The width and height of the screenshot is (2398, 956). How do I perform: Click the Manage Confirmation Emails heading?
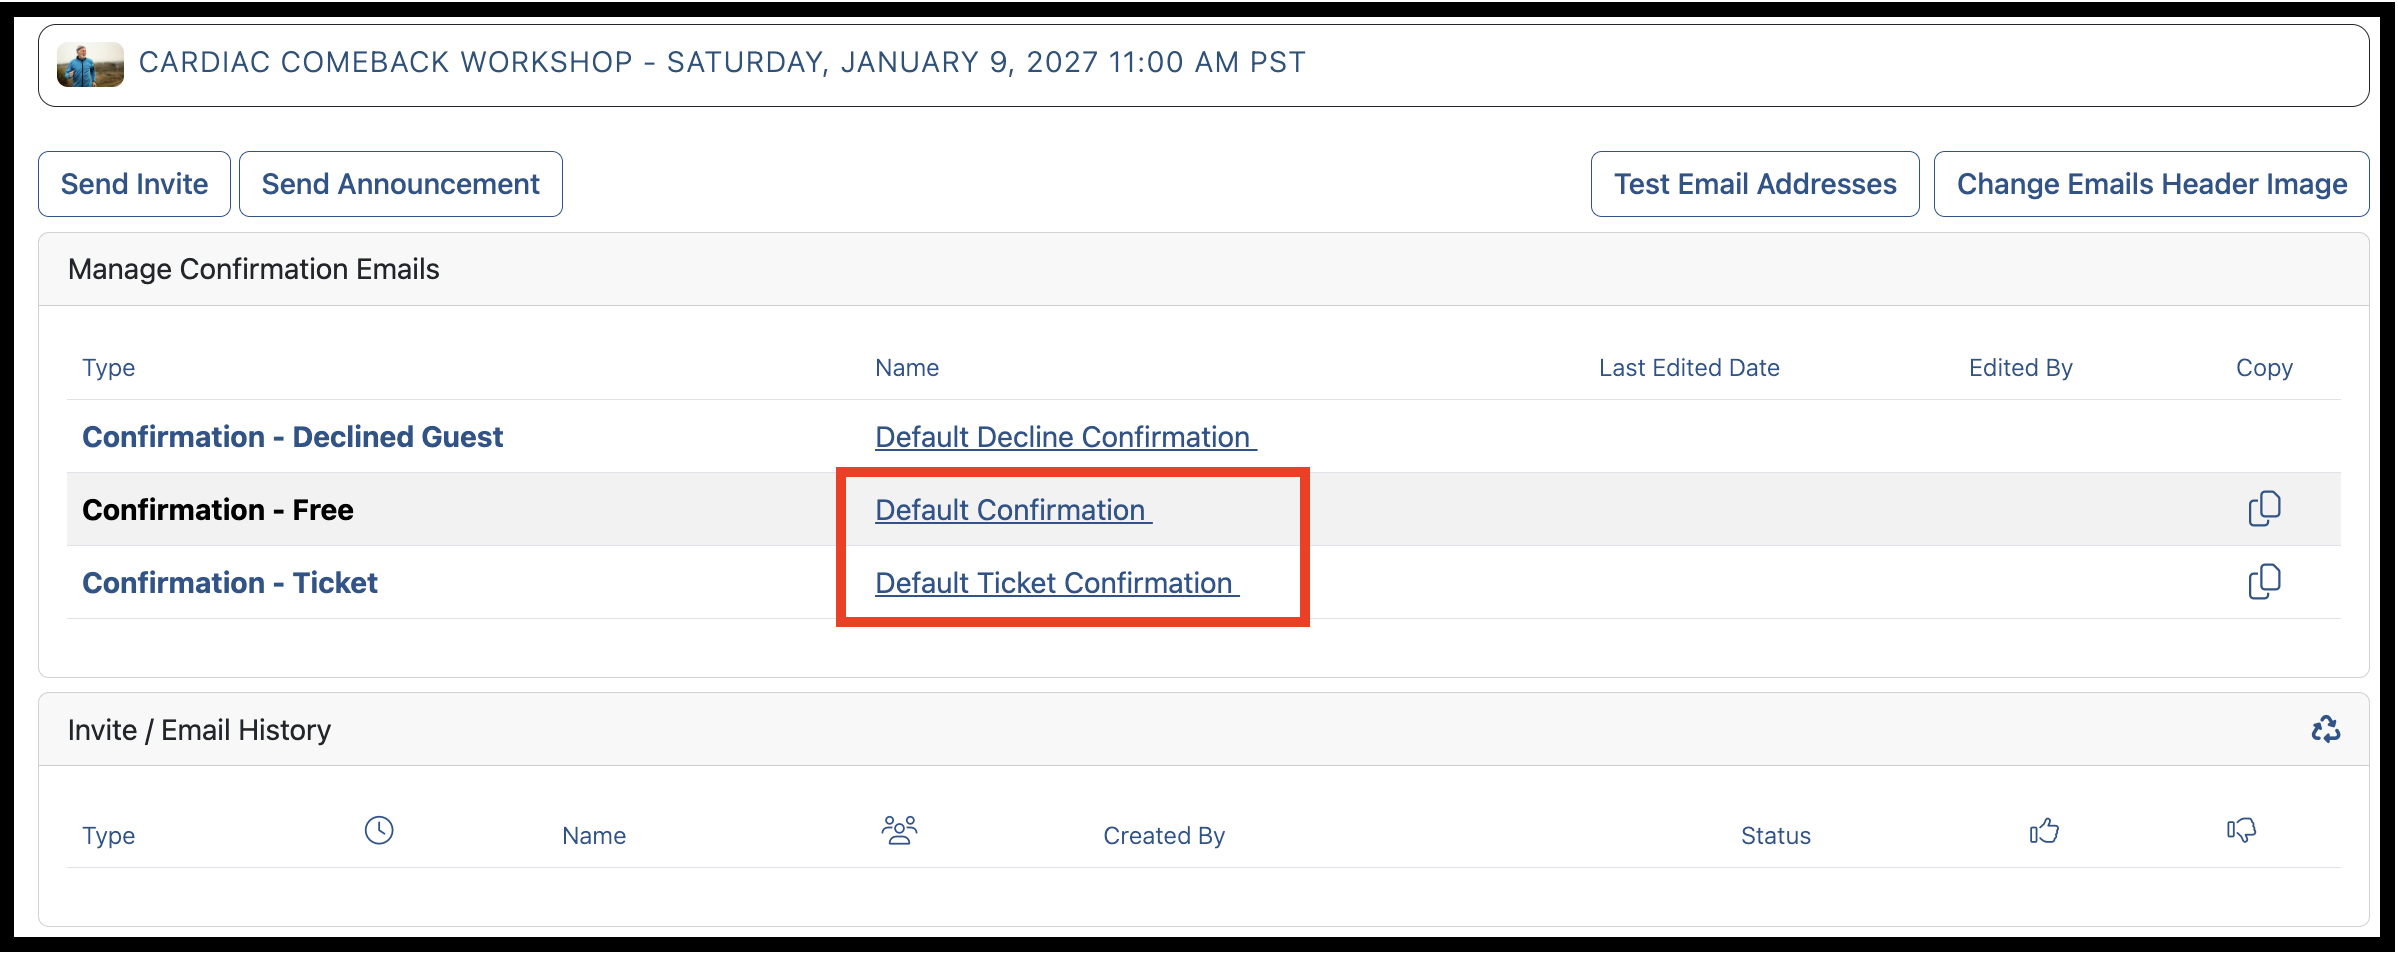tap(254, 269)
